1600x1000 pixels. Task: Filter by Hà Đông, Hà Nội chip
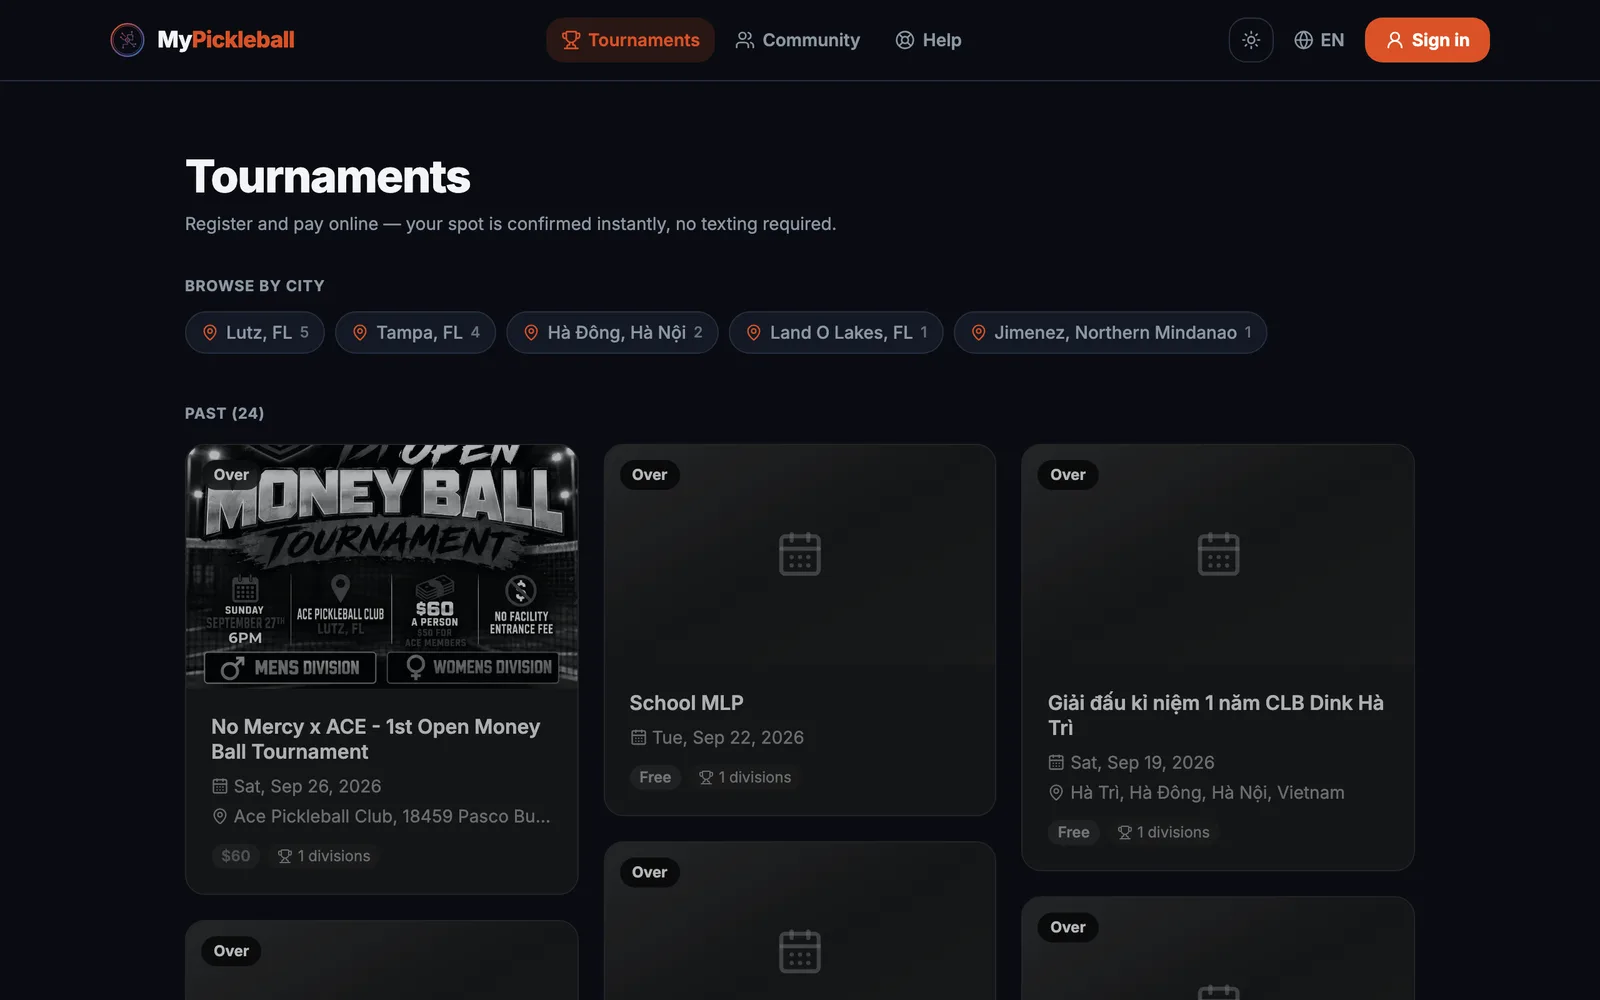[612, 332]
